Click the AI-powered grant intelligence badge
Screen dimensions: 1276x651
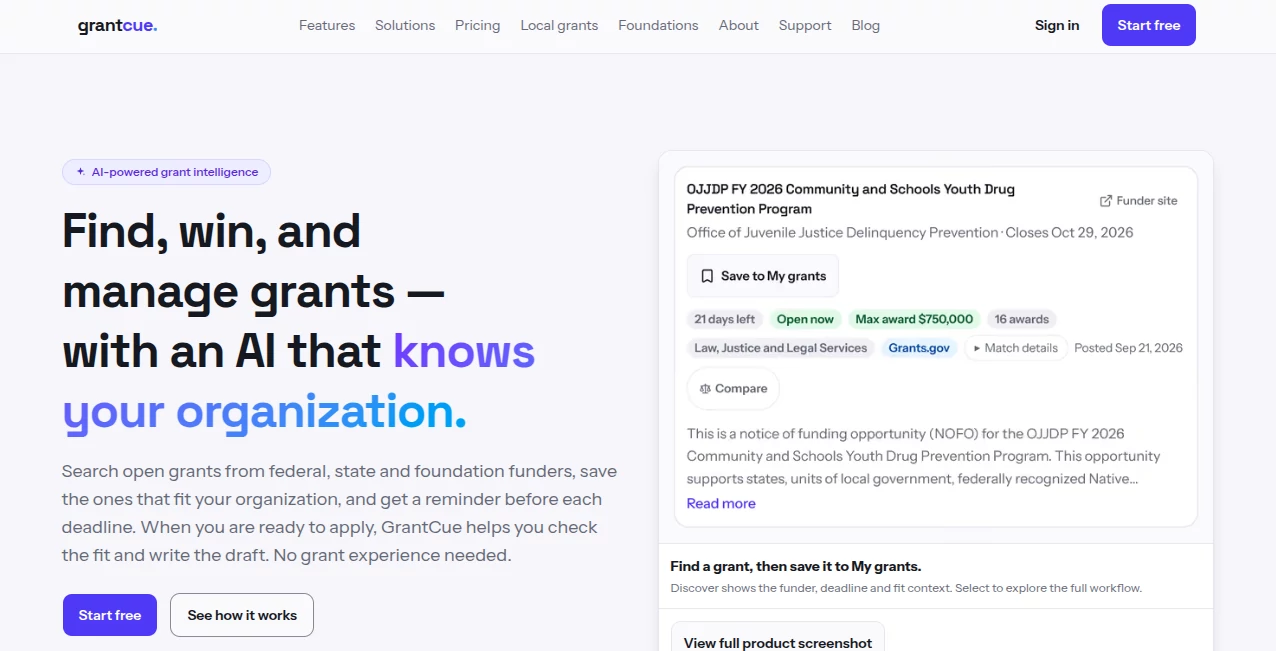pyautogui.click(x=166, y=172)
